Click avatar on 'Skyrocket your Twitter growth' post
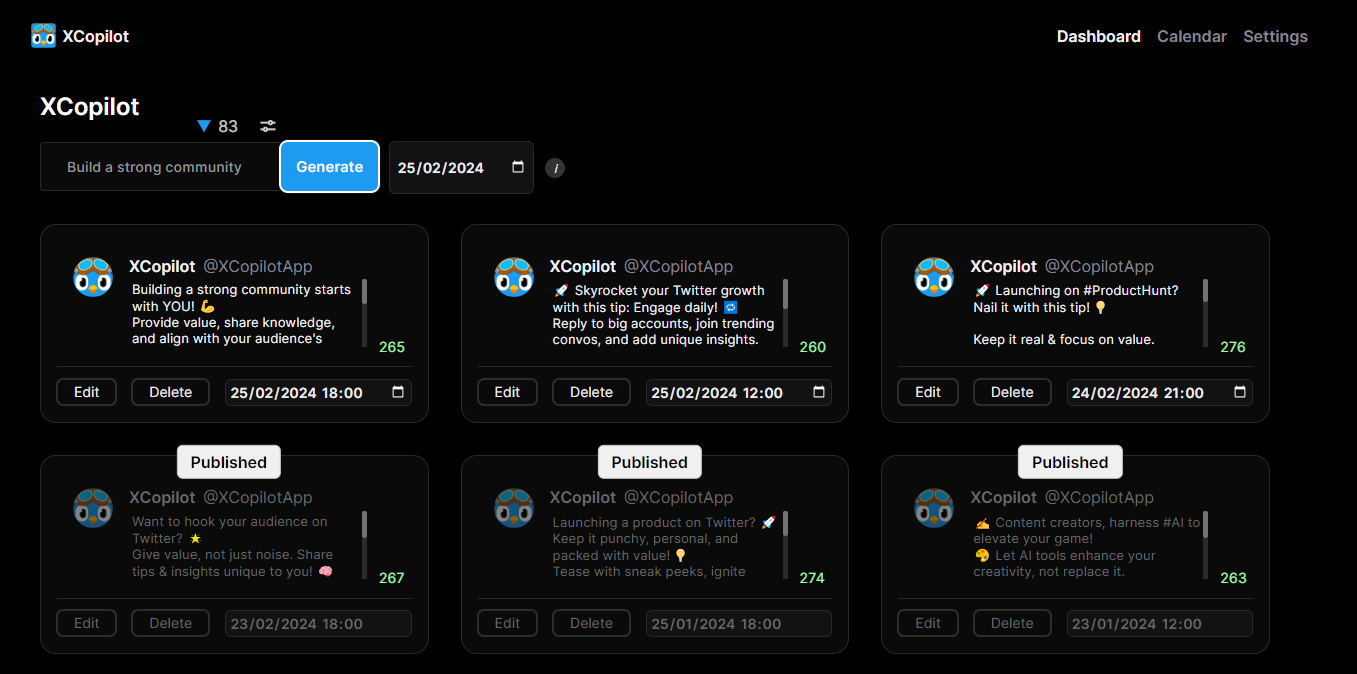 coord(514,277)
